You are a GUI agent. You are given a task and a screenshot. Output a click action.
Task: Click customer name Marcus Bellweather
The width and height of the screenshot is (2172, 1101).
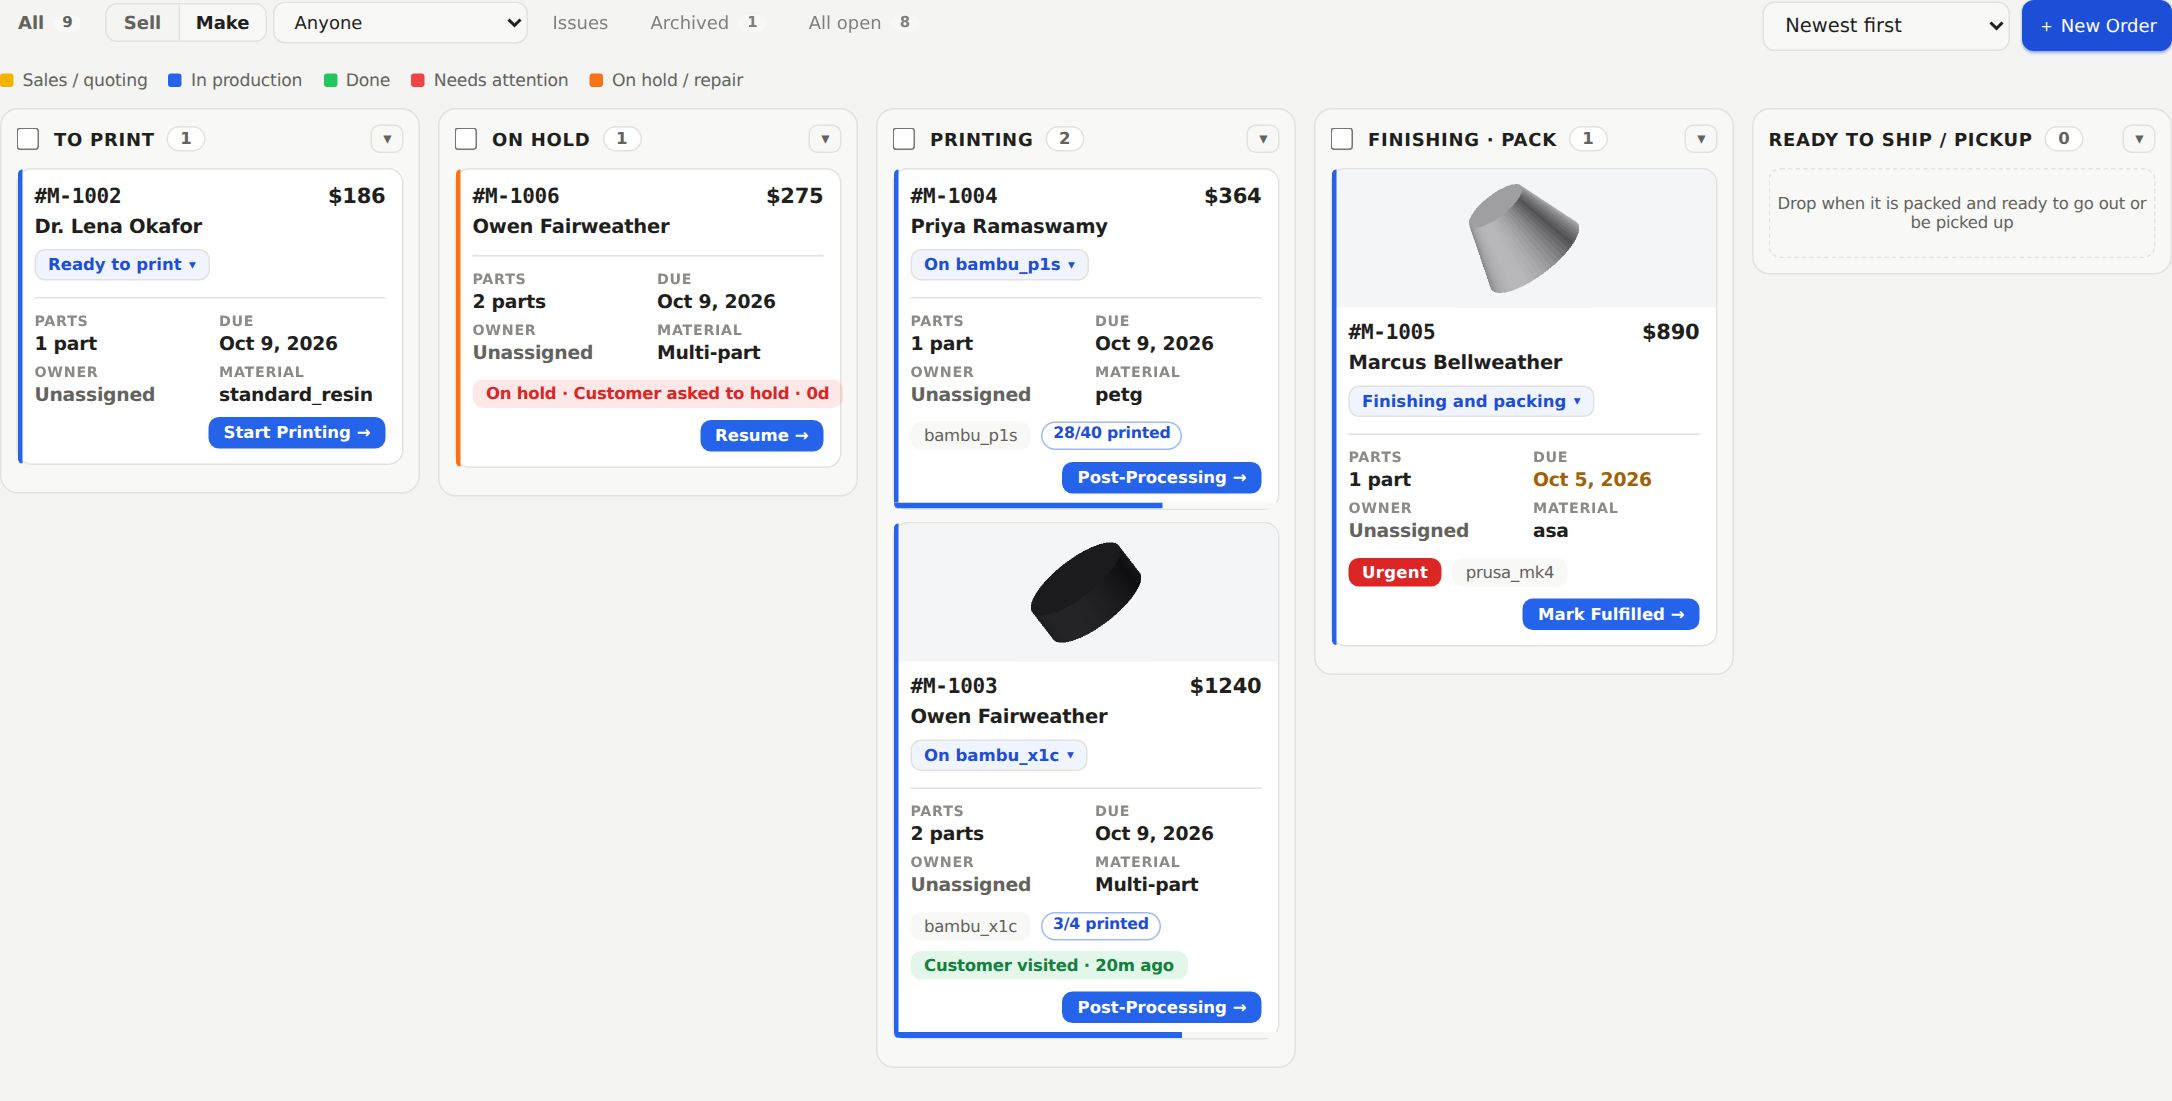pyautogui.click(x=1455, y=363)
